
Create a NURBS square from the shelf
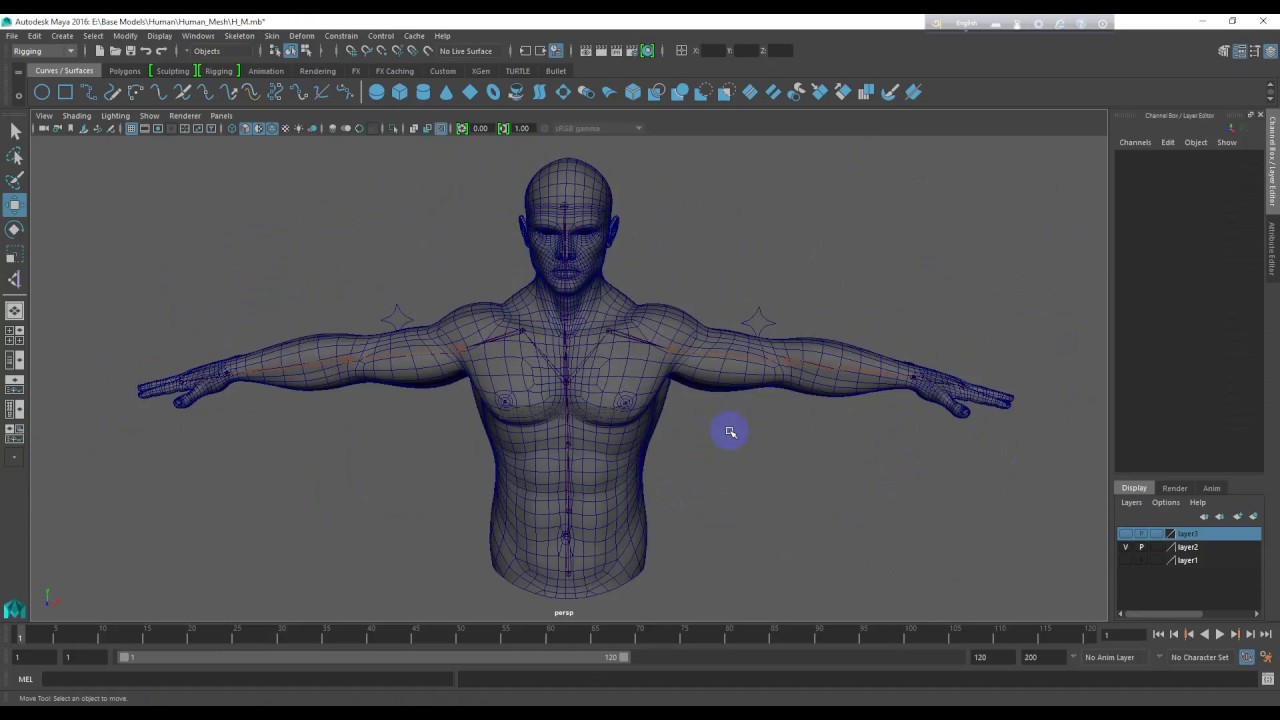tap(65, 92)
